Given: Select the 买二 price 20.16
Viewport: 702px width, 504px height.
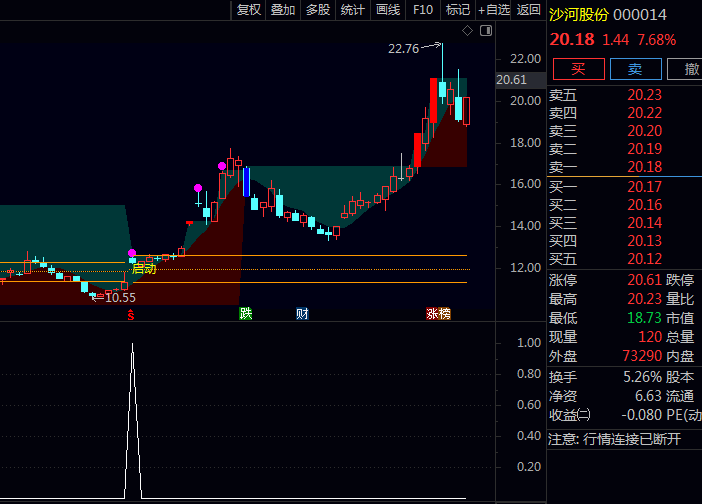Looking at the screenshot, I should click(x=644, y=205).
